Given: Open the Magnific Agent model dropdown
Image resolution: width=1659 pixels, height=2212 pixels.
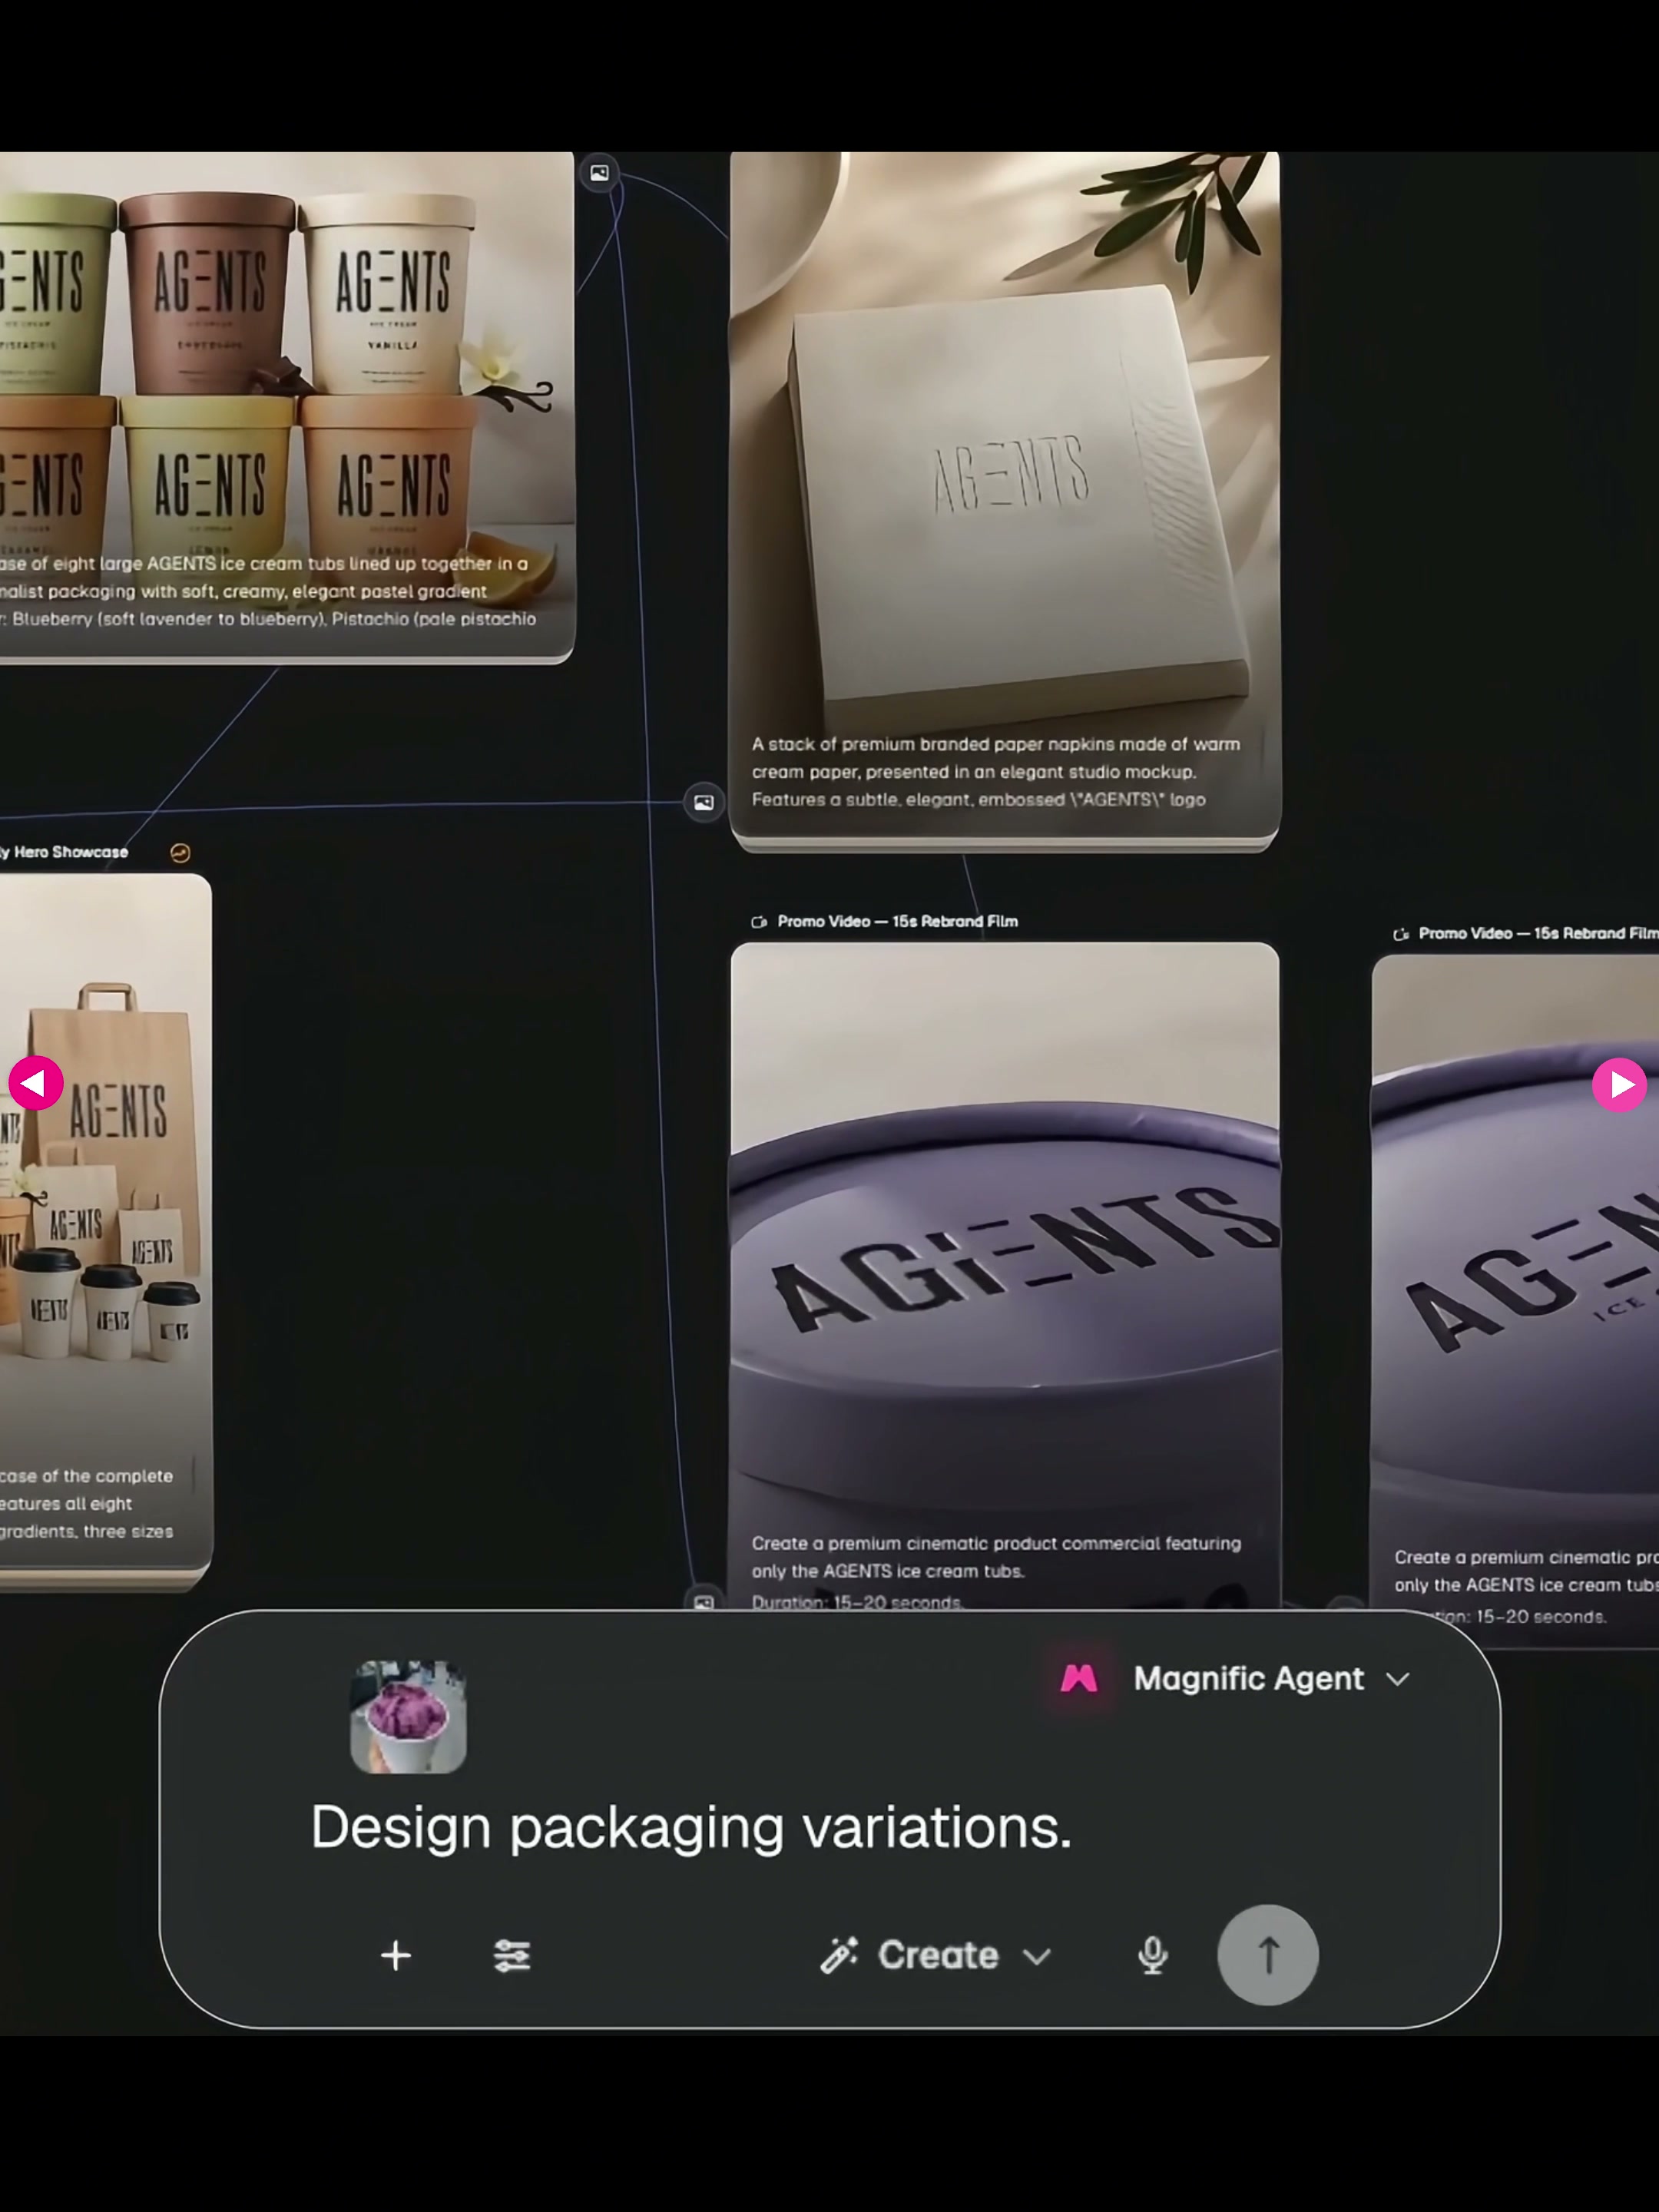Looking at the screenshot, I should 1235,1678.
